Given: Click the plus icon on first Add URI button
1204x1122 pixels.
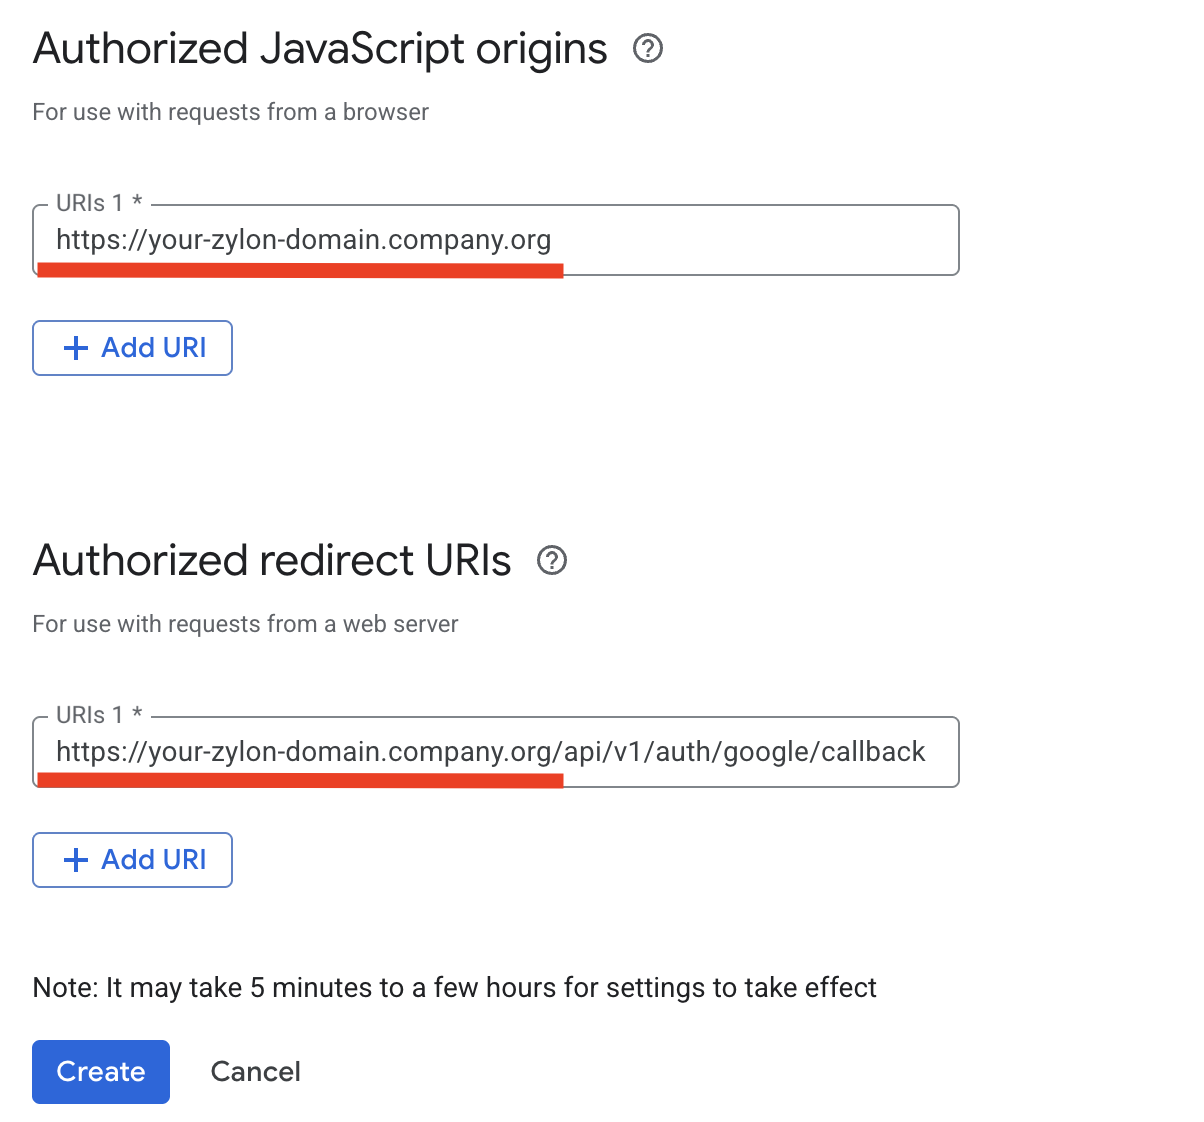Looking at the screenshot, I should click(75, 347).
